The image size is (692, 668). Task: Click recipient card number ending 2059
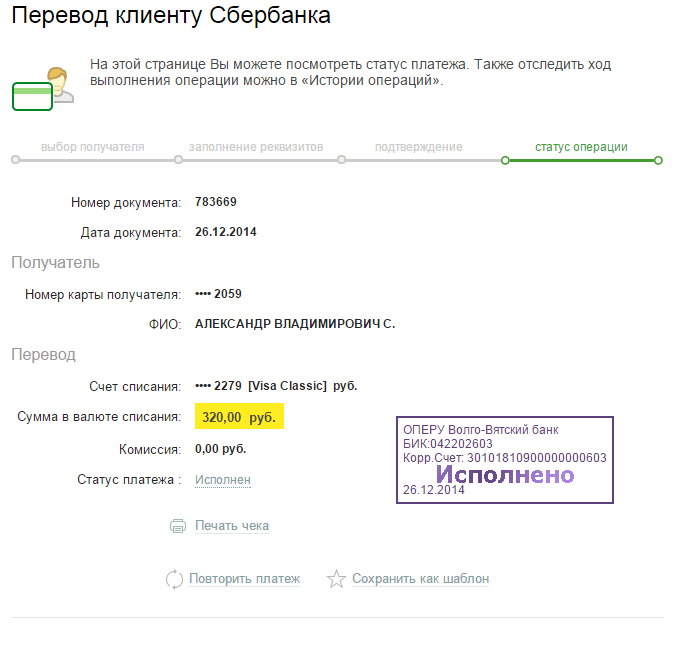pyautogui.click(x=218, y=294)
